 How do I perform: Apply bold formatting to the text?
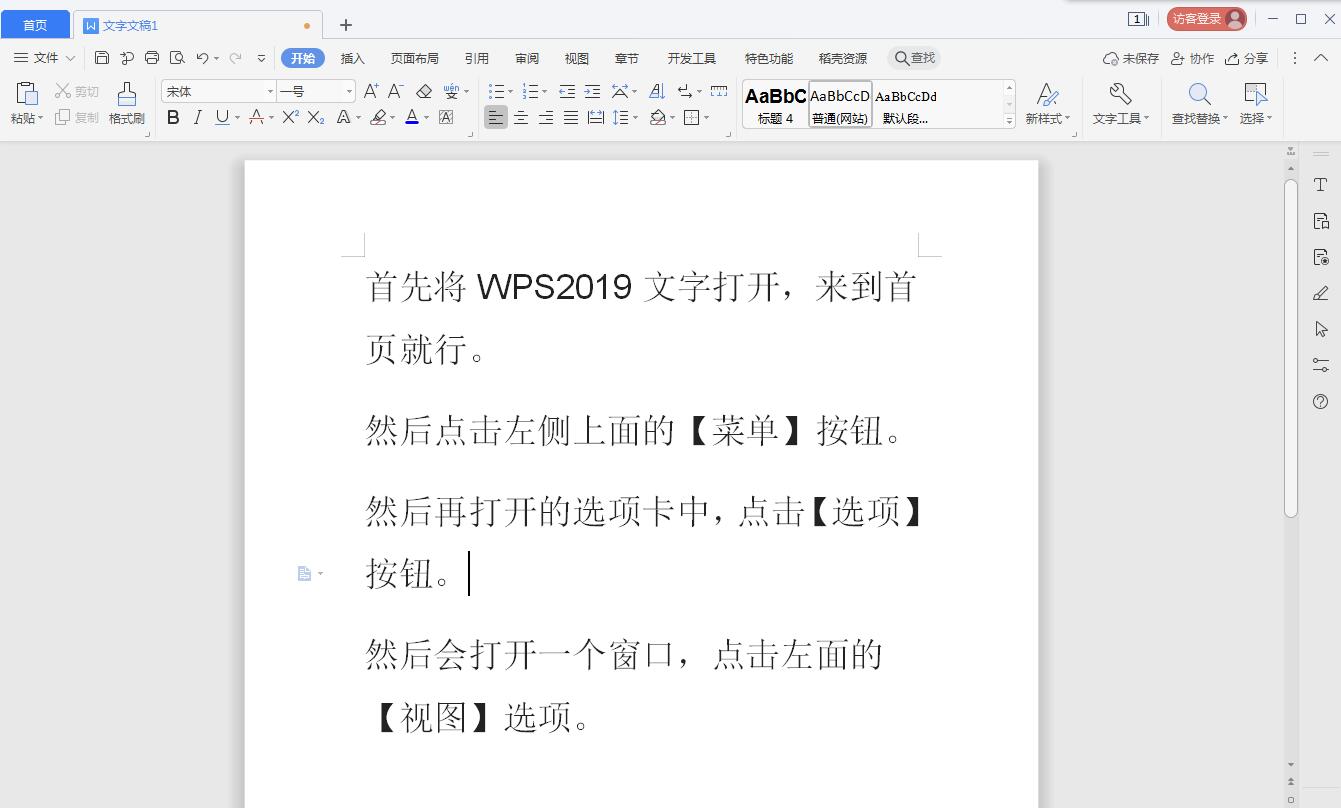click(x=171, y=117)
